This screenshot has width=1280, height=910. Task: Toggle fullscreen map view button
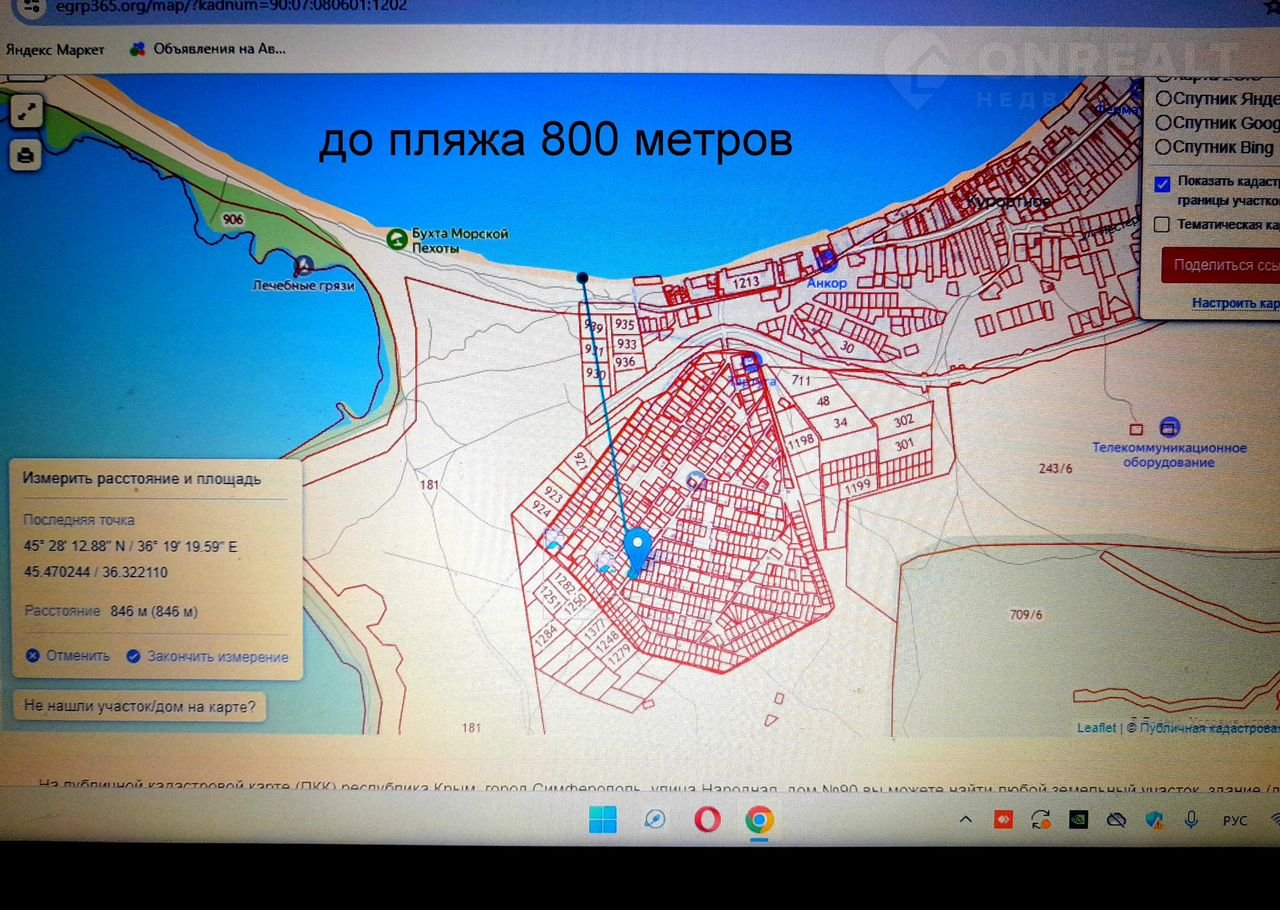pyautogui.click(x=26, y=111)
